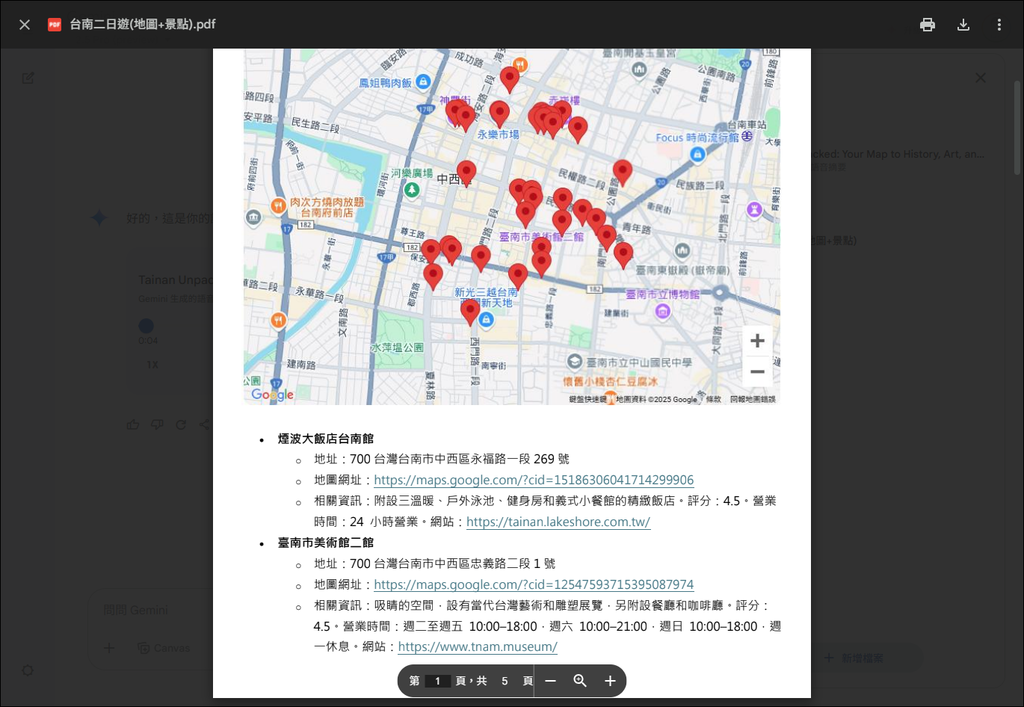
Task: Open the www.tnam.museum website link
Action: point(477,647)
